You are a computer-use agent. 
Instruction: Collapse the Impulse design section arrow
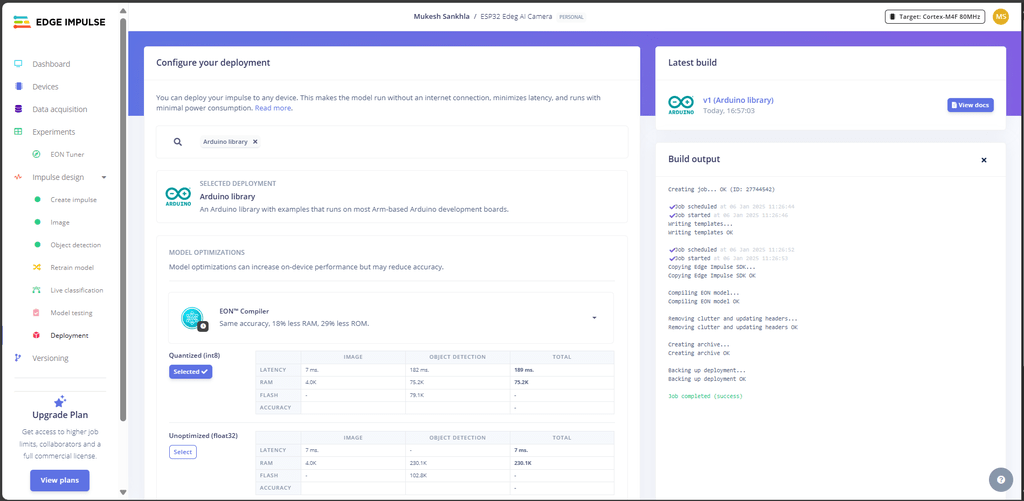104,177
